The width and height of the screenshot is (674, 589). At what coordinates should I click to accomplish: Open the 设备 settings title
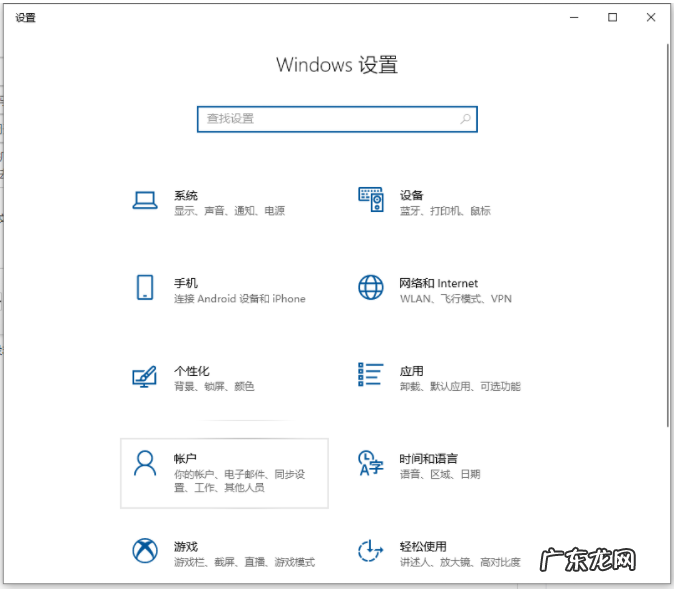(411, 196)
